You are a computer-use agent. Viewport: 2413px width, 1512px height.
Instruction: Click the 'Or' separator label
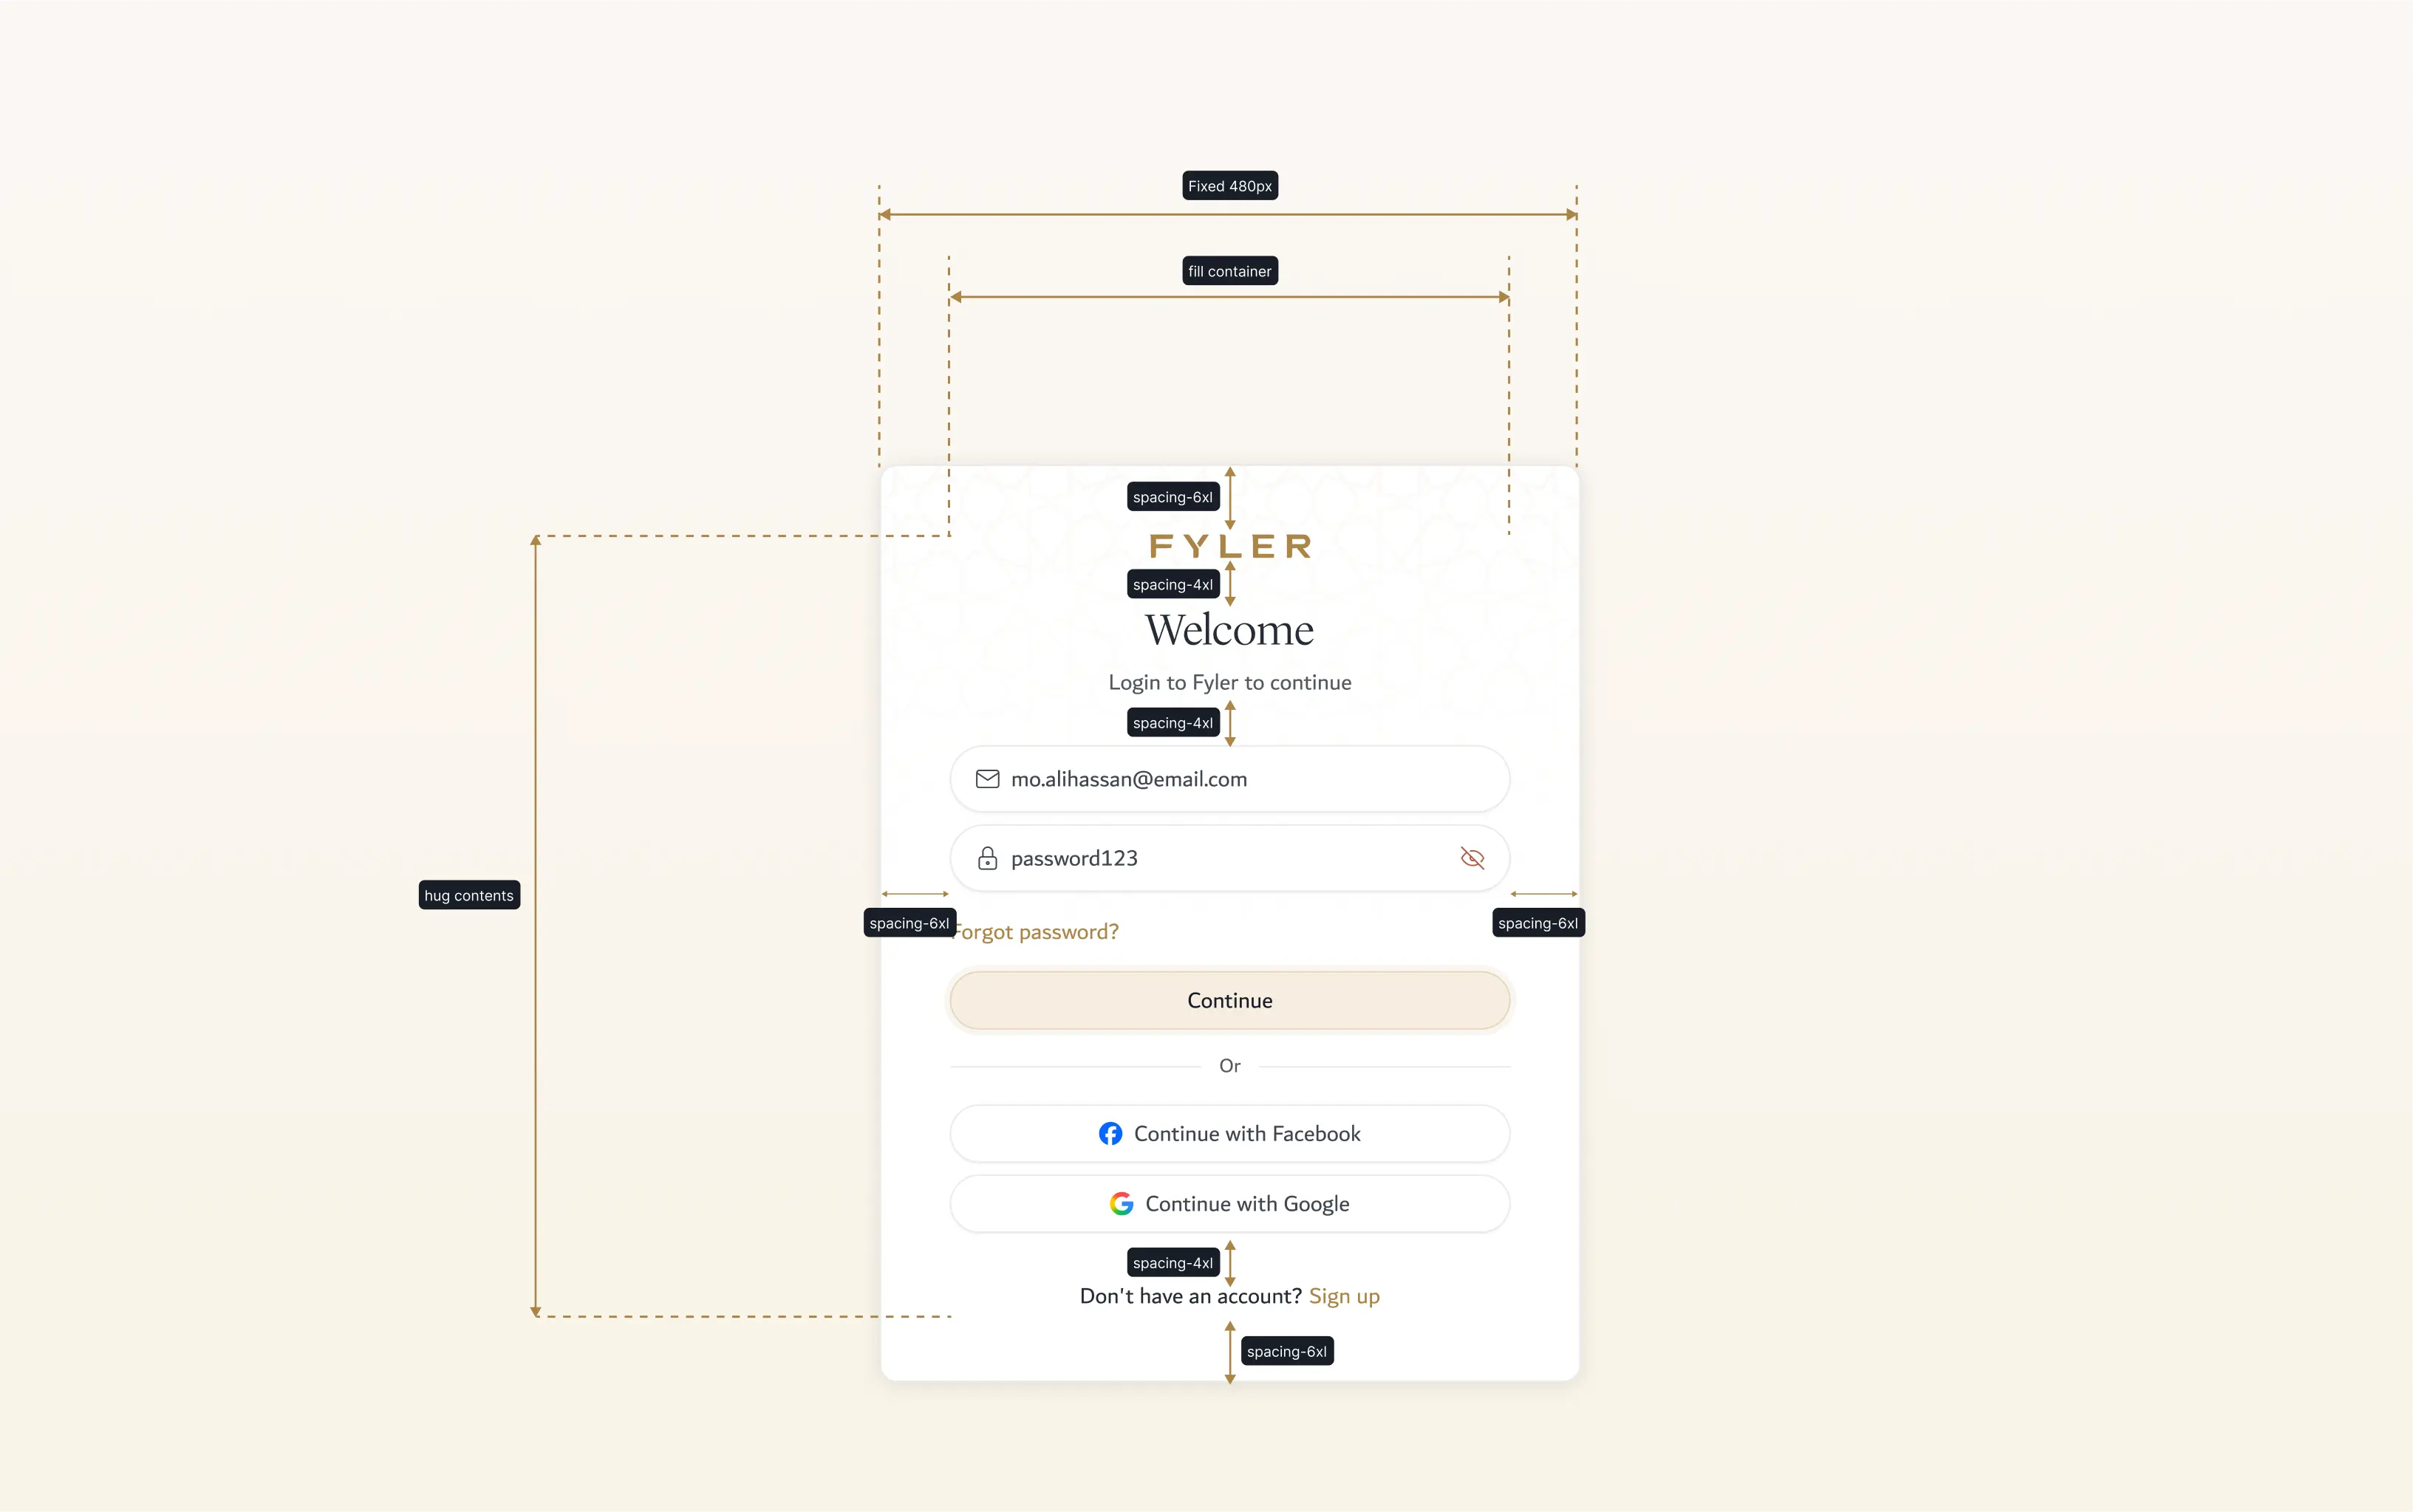click(x=1229, y=1066)
